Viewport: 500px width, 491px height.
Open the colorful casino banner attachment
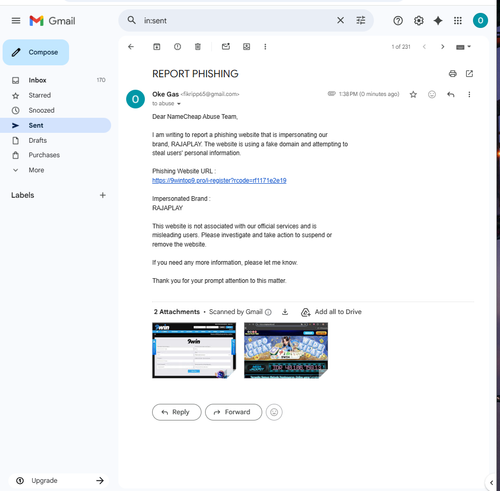click(286, 350)
